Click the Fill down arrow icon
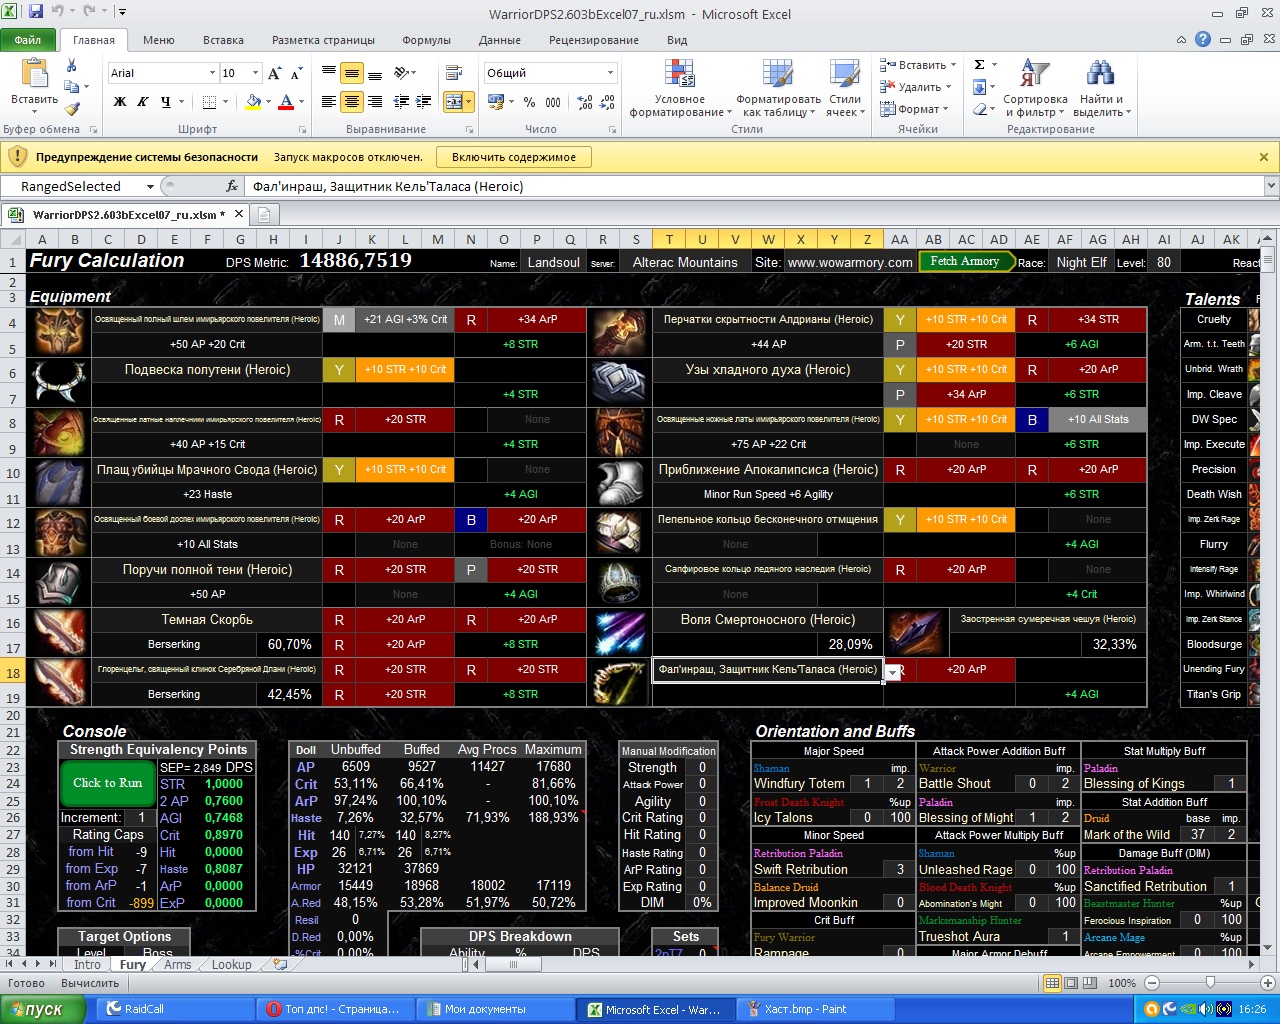The image size is (1280, 1024). 980,87
